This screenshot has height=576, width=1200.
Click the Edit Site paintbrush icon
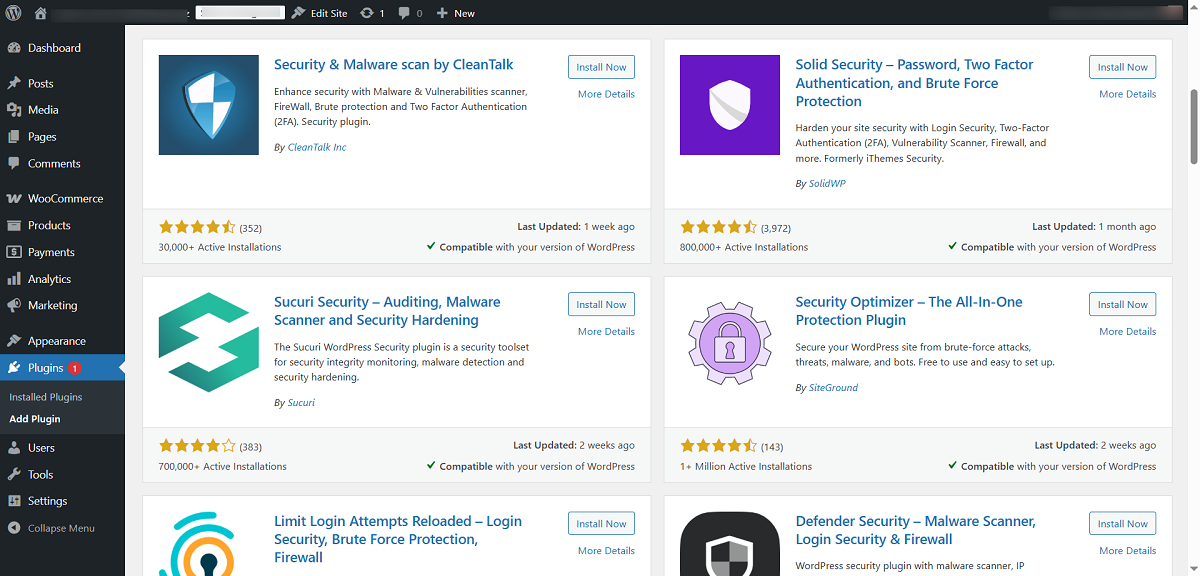pyautogui.click(x=297, y=13)
